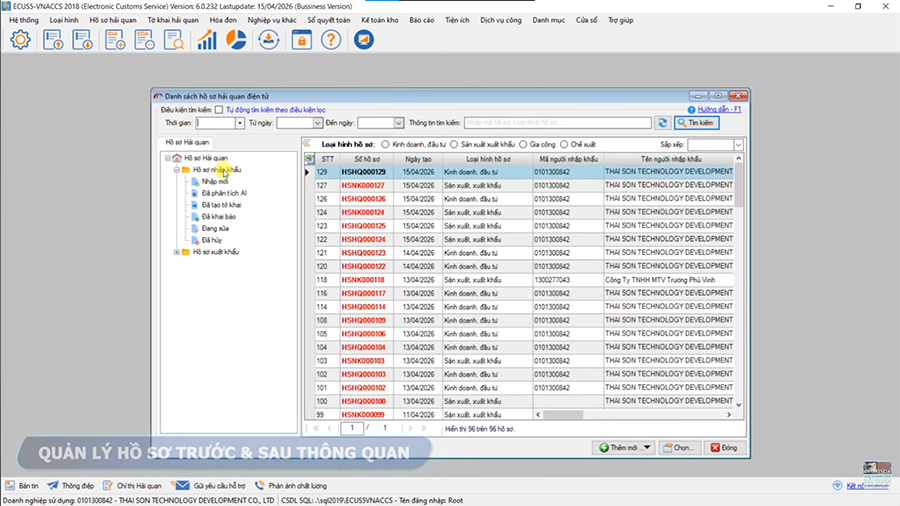900x506 pixels.
Task: Click the settings gear toolbar icon
Action: click(20, 40)
